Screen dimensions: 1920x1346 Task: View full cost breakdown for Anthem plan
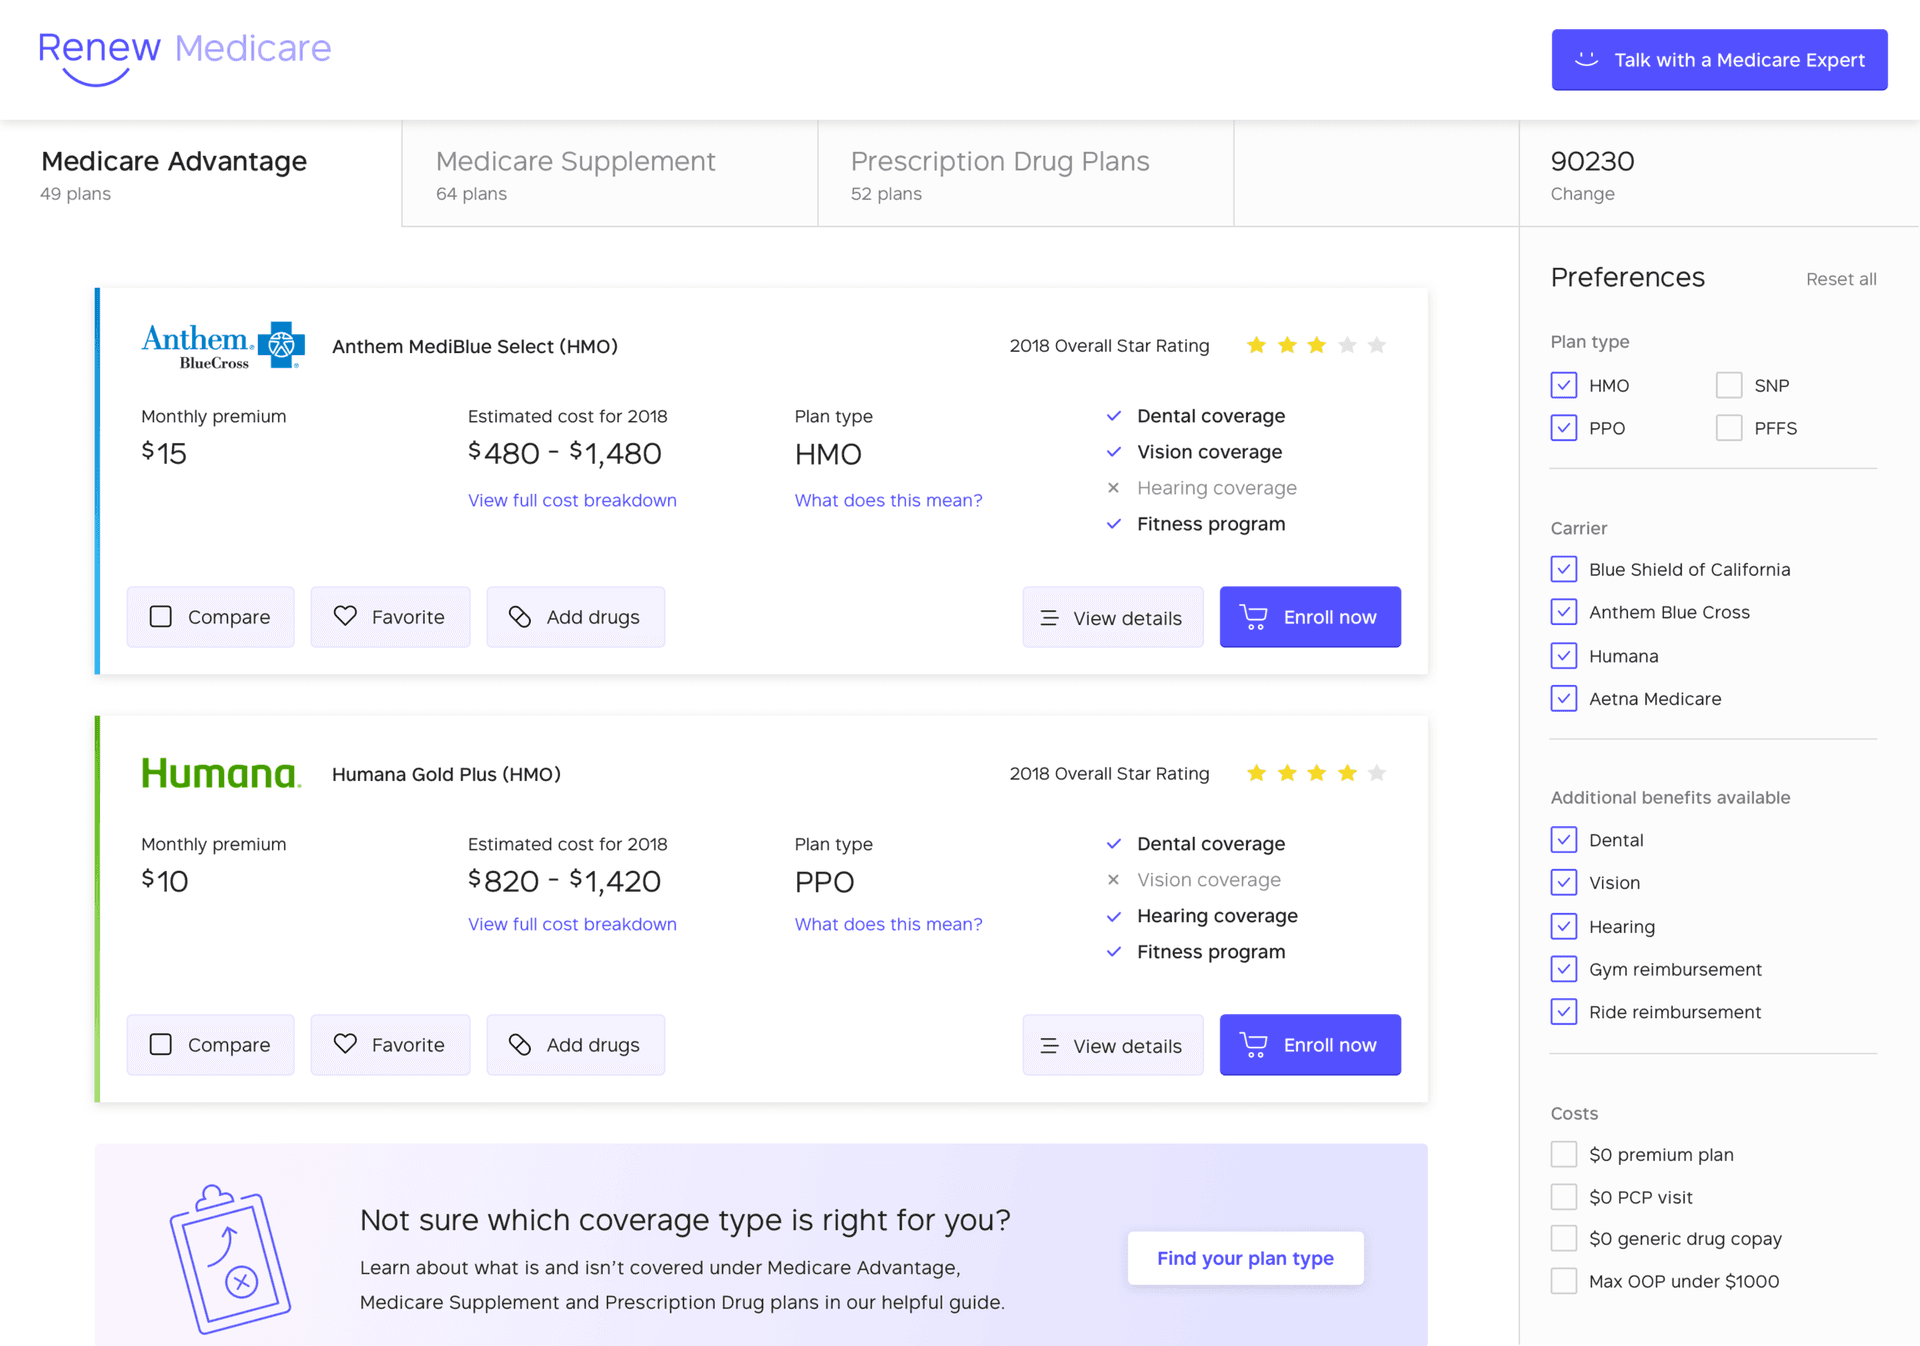tap(572, 500)
